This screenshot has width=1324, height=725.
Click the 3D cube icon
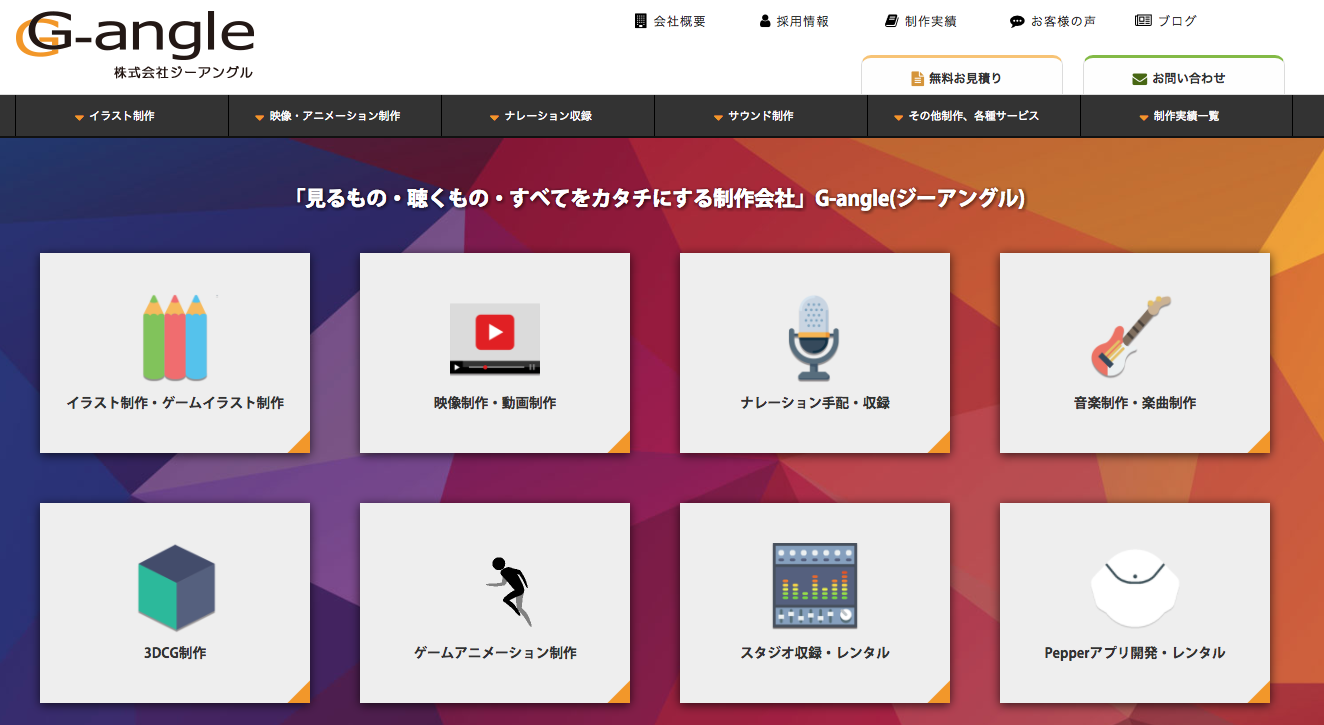click(x=175, y=587)
